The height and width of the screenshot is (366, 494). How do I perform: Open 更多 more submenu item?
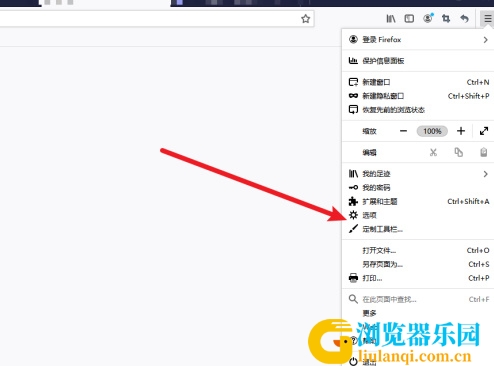coord(418,313)
